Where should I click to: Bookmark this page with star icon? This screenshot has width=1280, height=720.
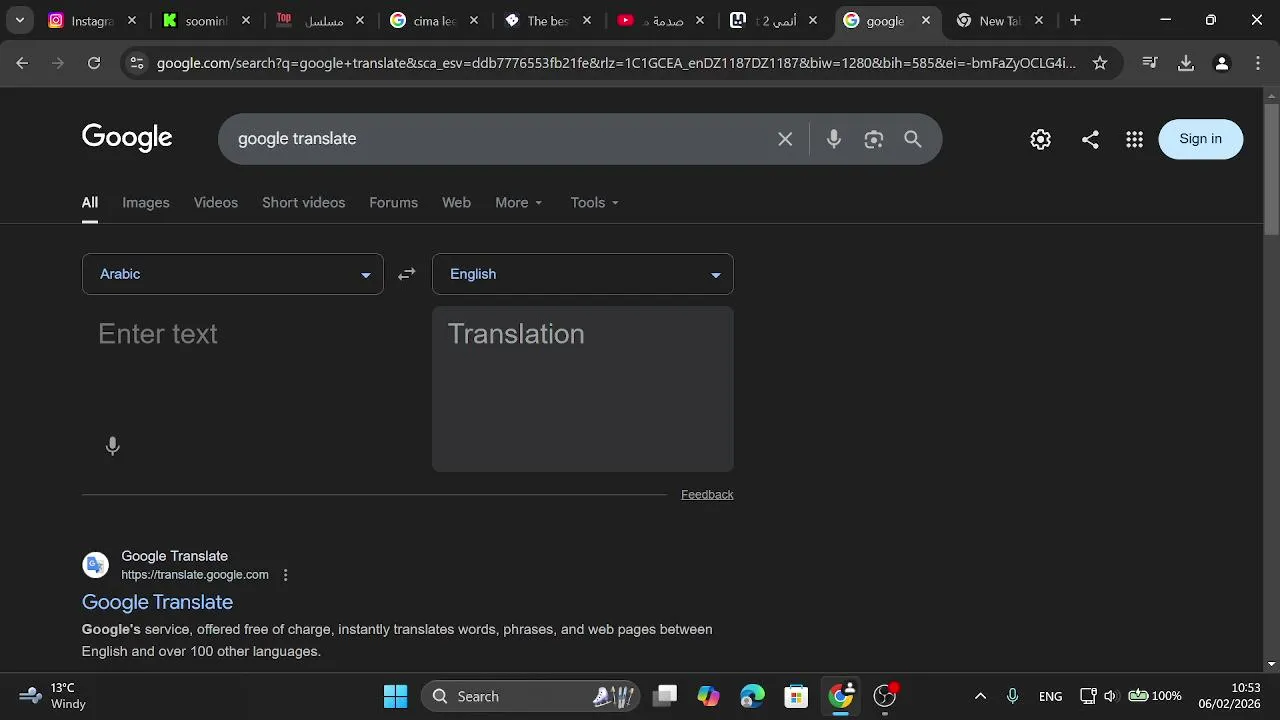pyautogui.click(x=1100, y=63)
